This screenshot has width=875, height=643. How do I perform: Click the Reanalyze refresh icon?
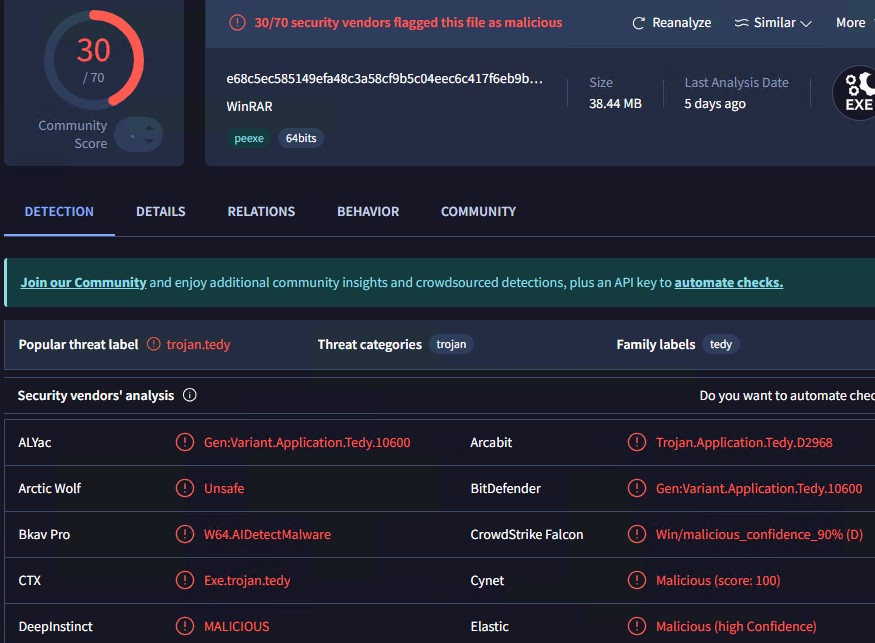pos(638,23)
